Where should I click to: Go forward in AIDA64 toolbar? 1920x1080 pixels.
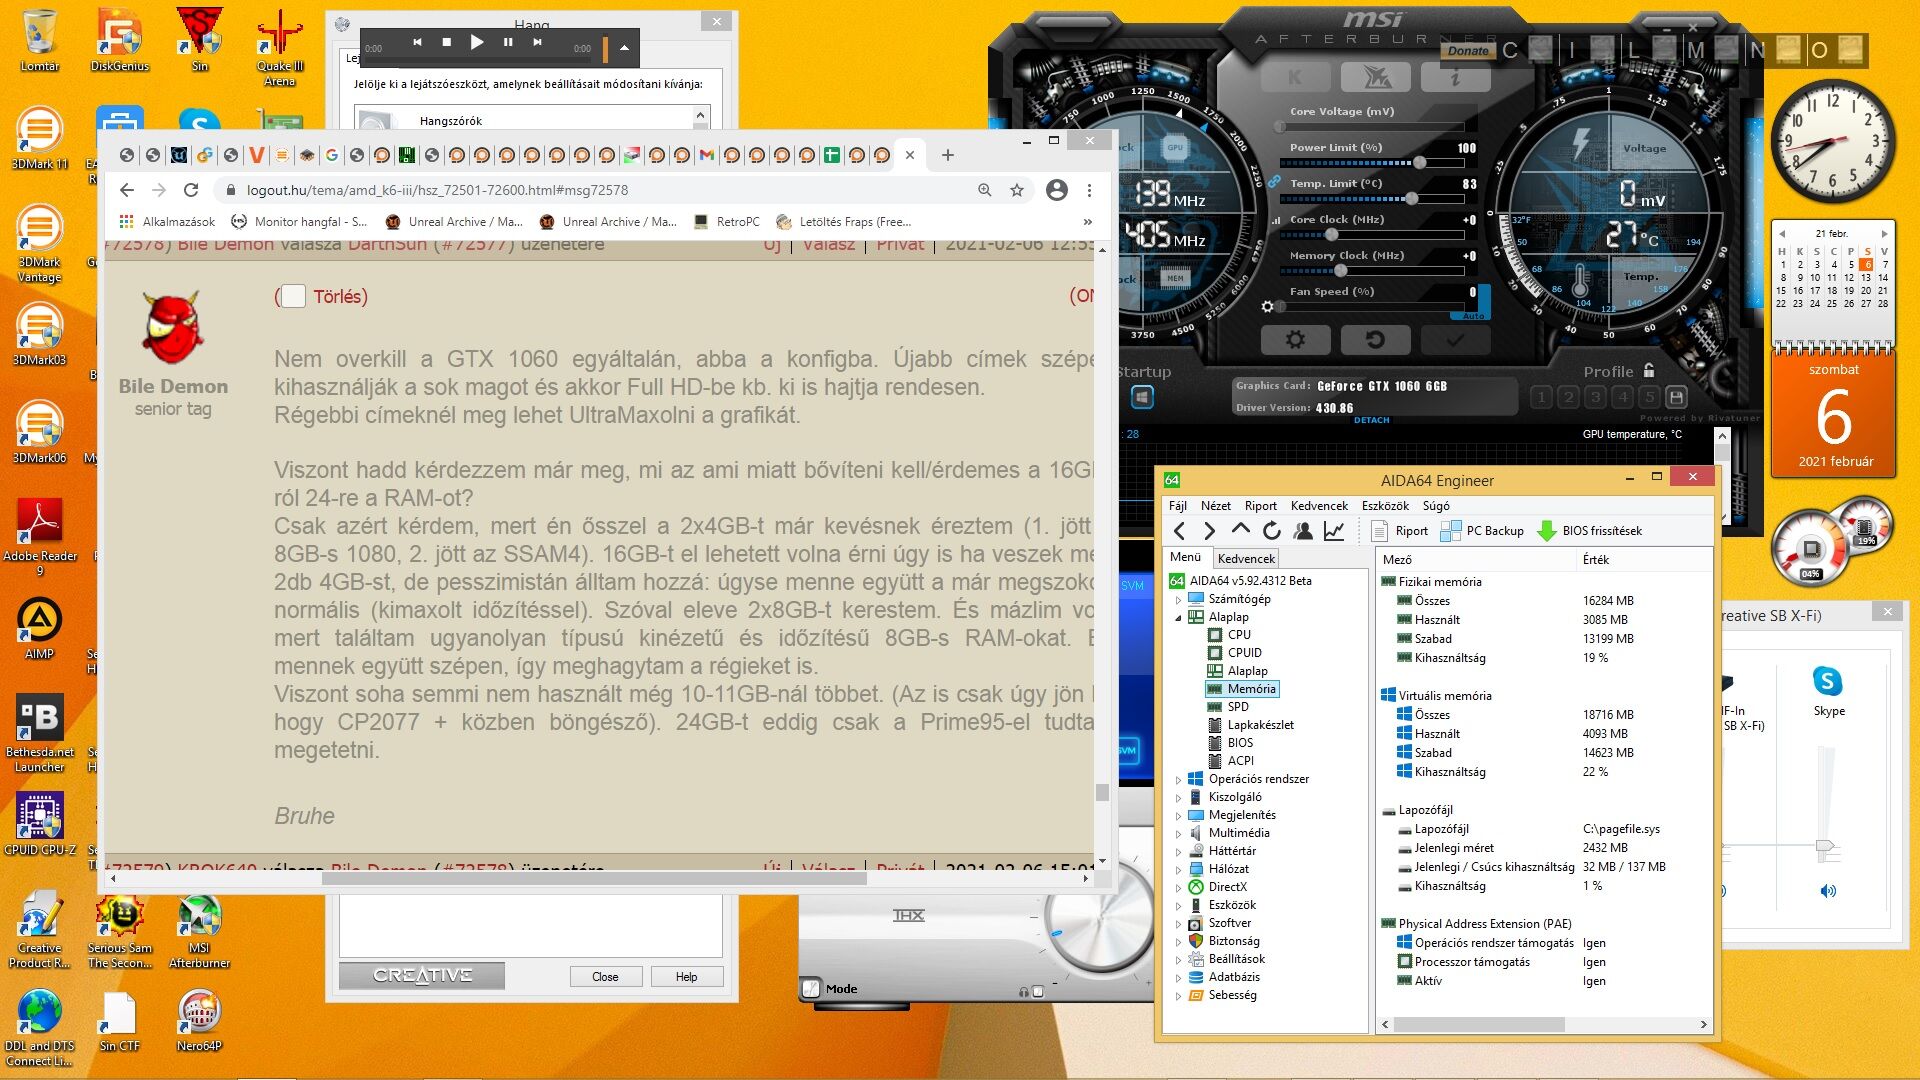click(1210, 531)
